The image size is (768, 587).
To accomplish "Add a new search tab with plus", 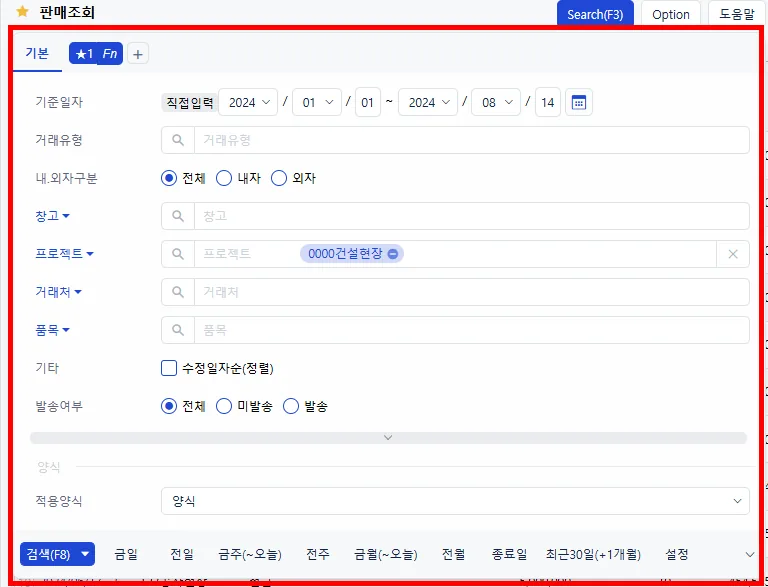I will 138,54.
